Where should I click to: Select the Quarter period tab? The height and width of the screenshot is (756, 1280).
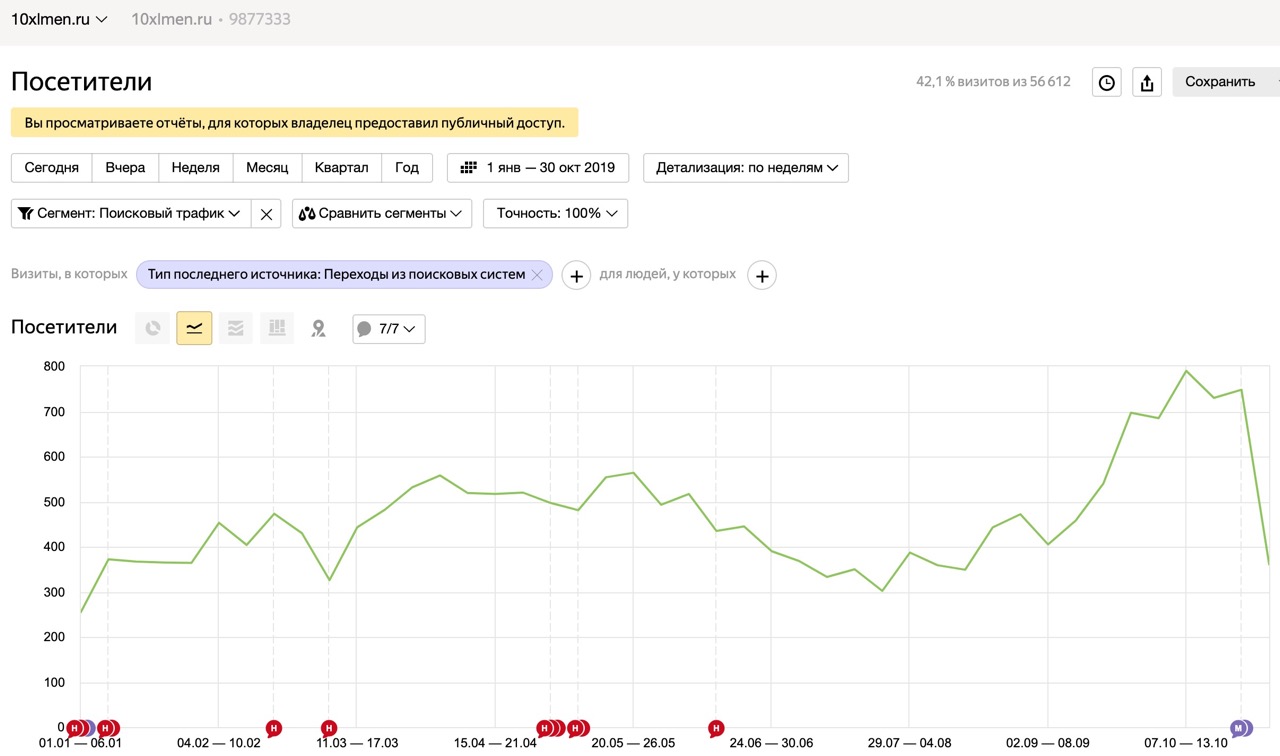point(341,168)
